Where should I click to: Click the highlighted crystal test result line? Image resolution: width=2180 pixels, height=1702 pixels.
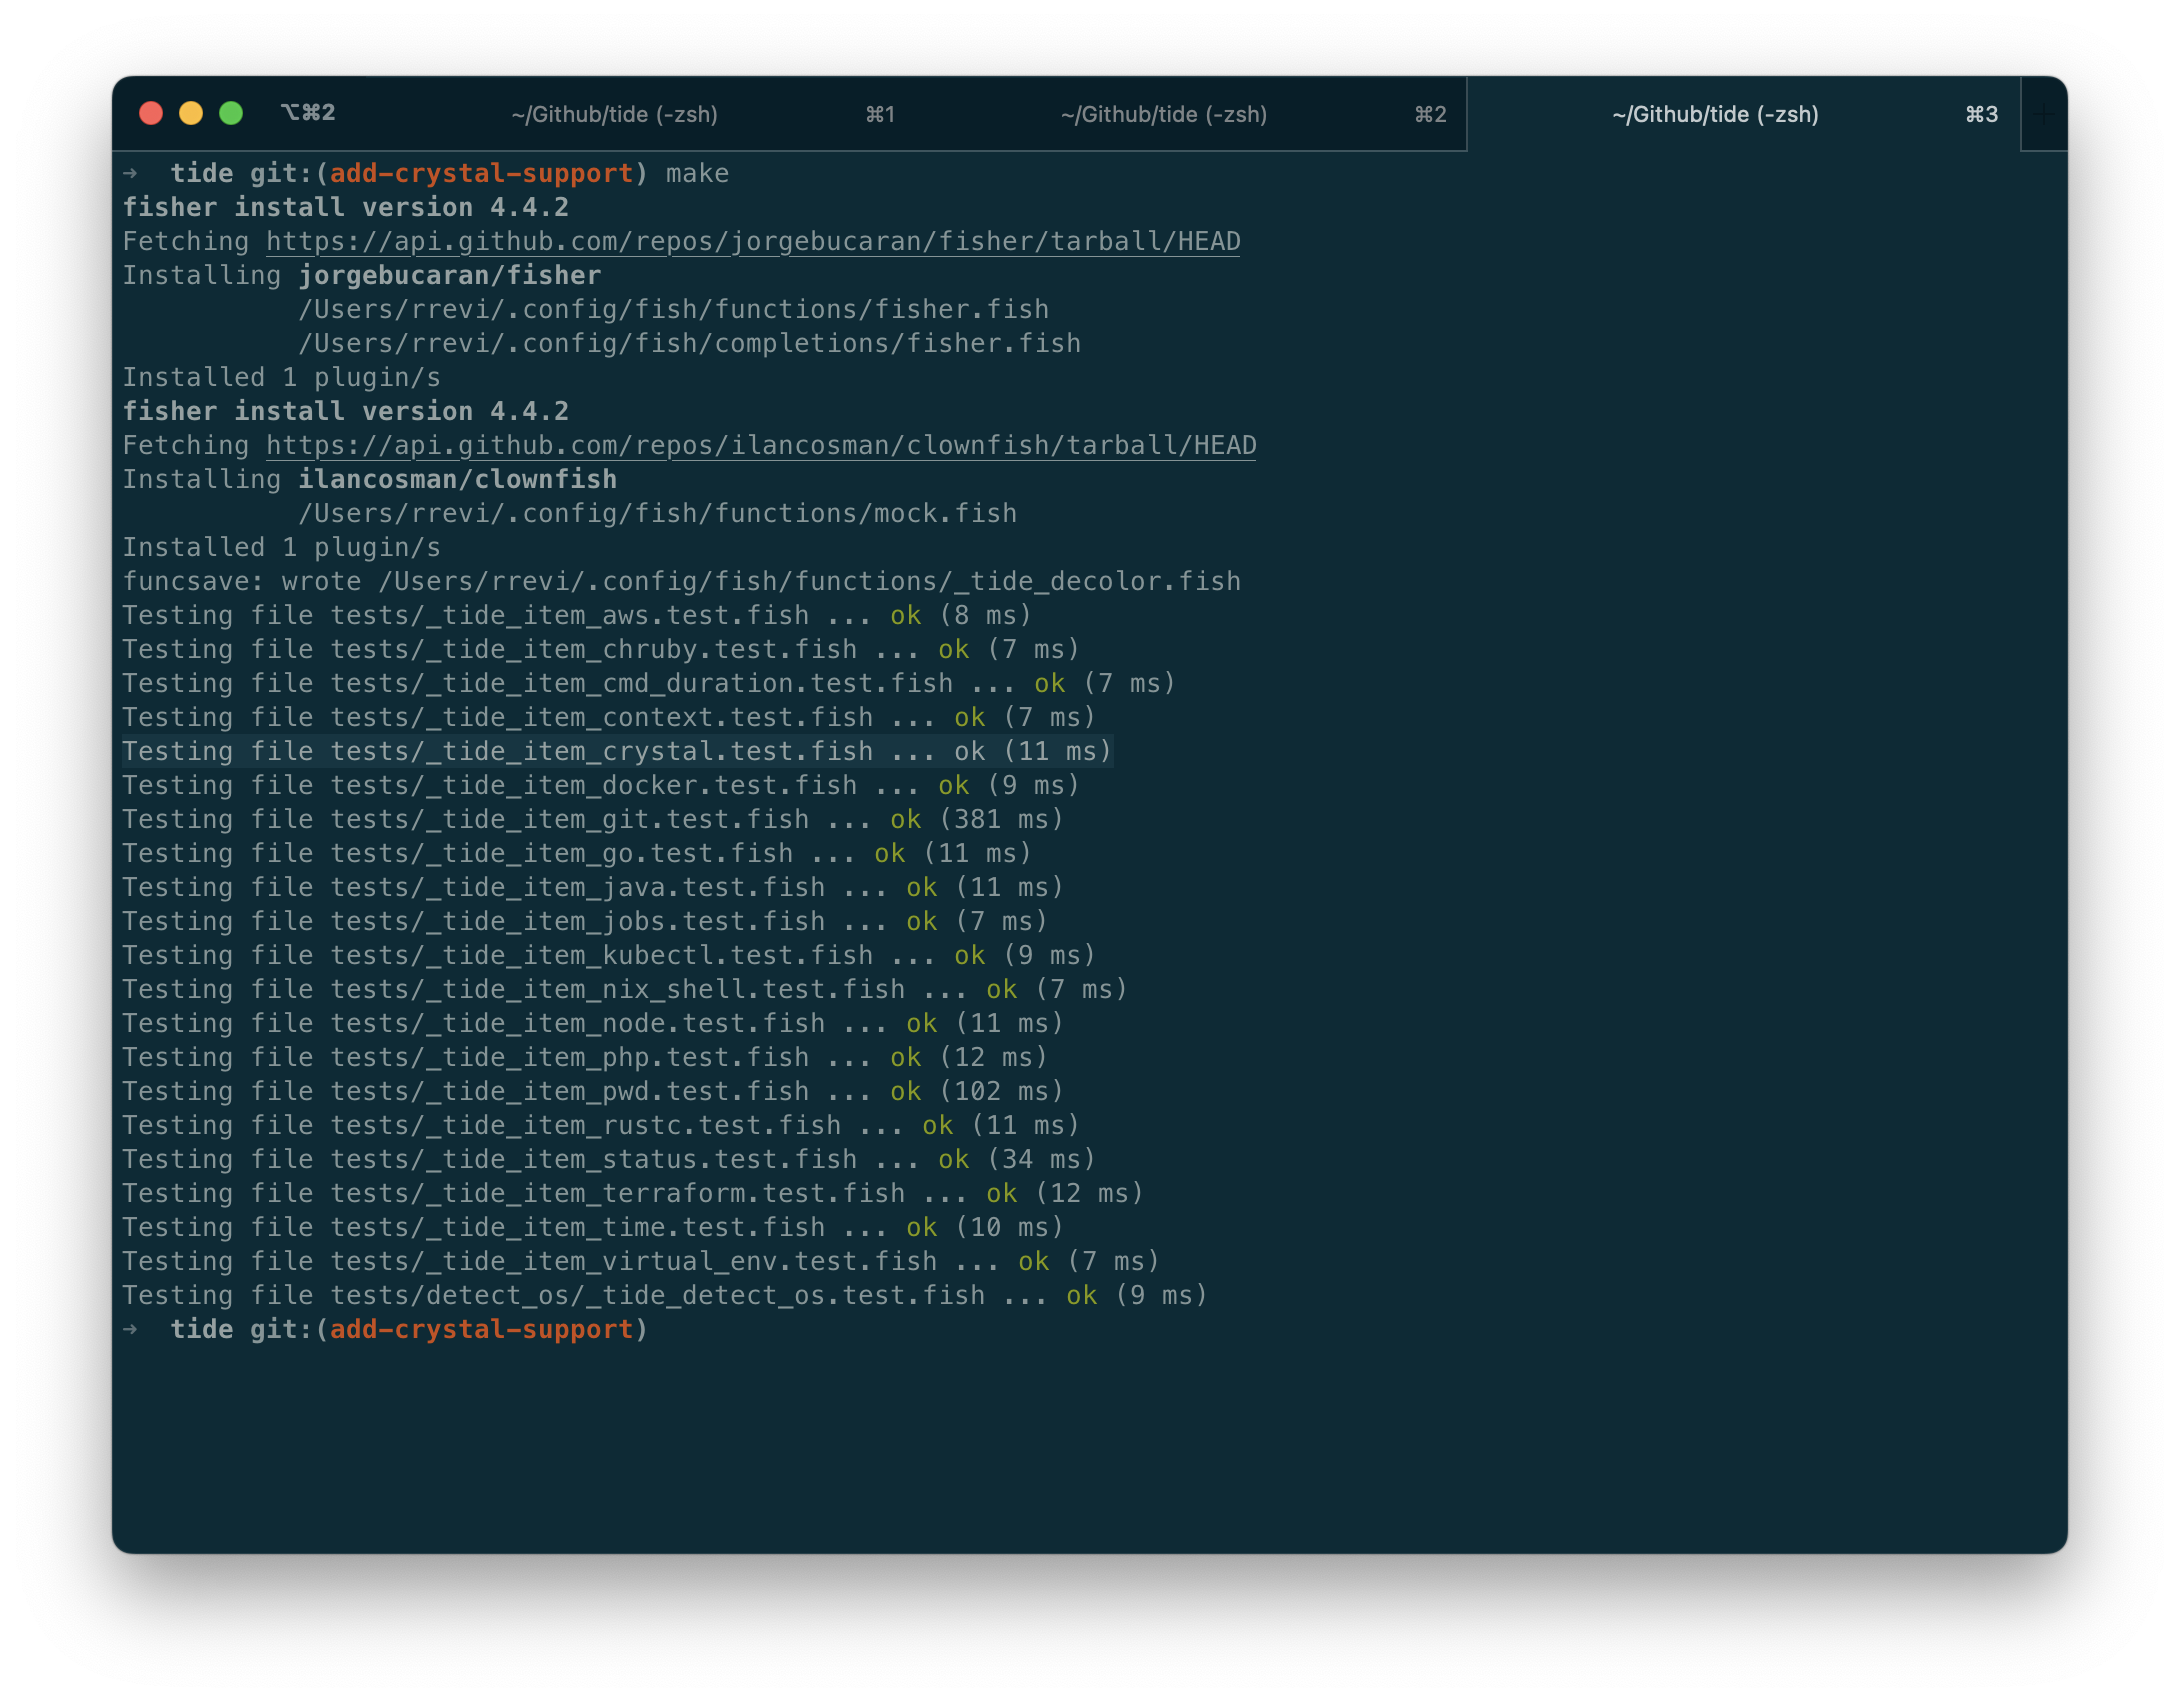[616, 752]
